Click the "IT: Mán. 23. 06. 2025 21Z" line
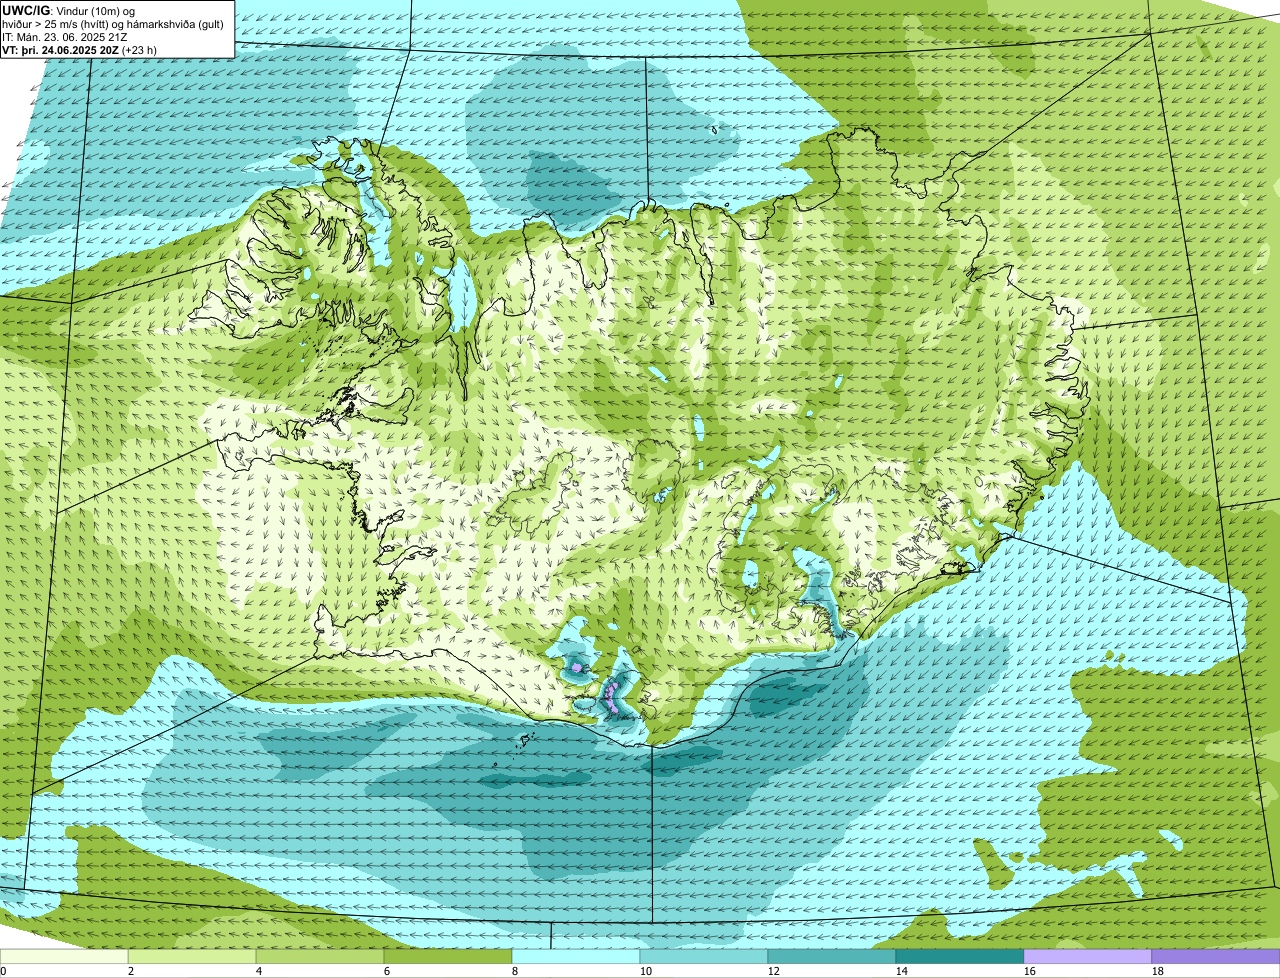 tap(65, 37)
